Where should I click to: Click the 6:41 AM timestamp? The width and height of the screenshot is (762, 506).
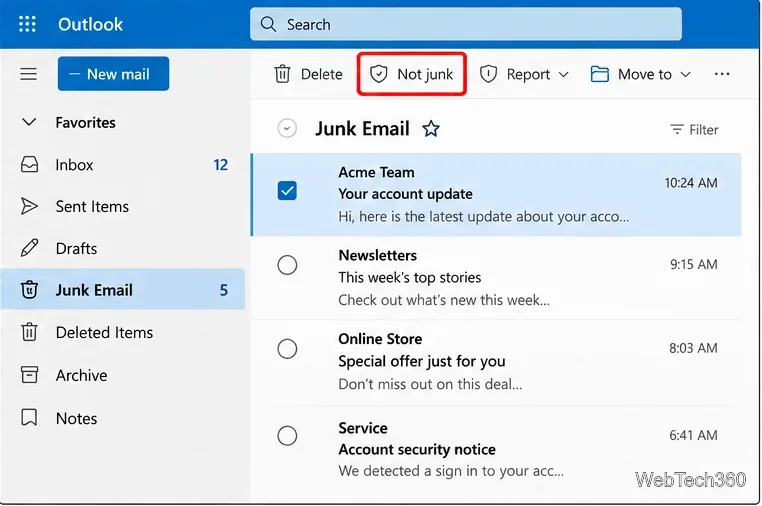(693, 435)
